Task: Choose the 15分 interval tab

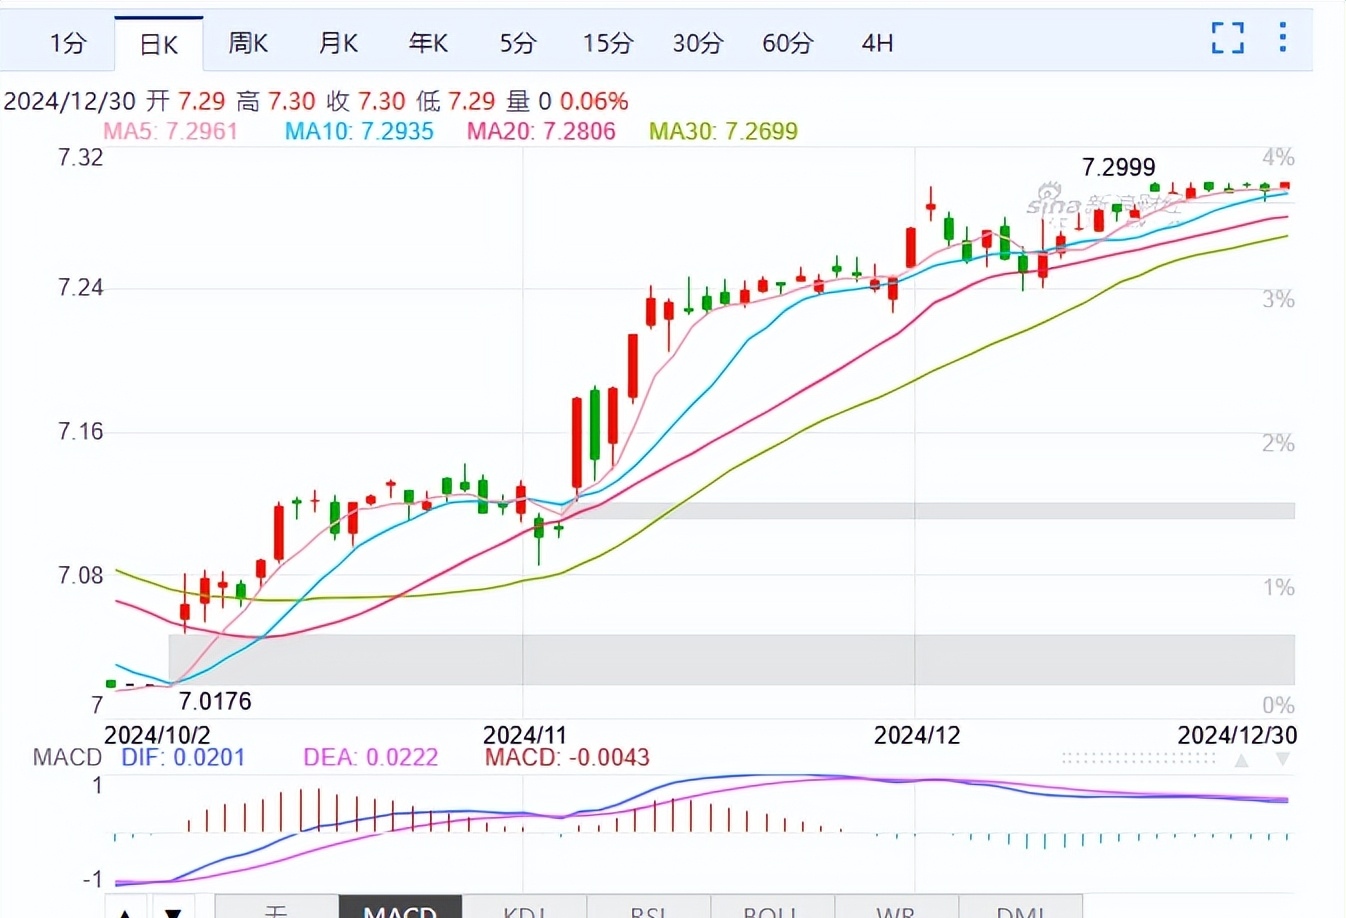Action: 608,43
